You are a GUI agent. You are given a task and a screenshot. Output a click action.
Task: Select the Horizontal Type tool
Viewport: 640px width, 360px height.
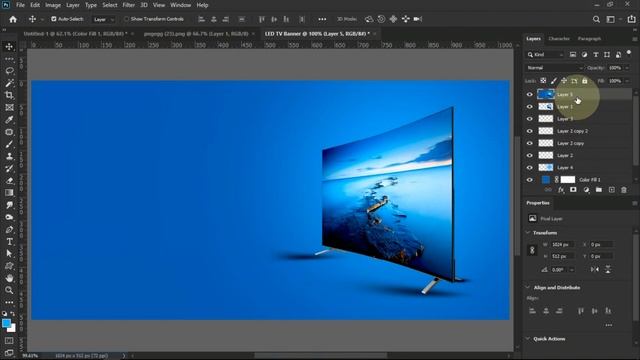coord(9,242)
